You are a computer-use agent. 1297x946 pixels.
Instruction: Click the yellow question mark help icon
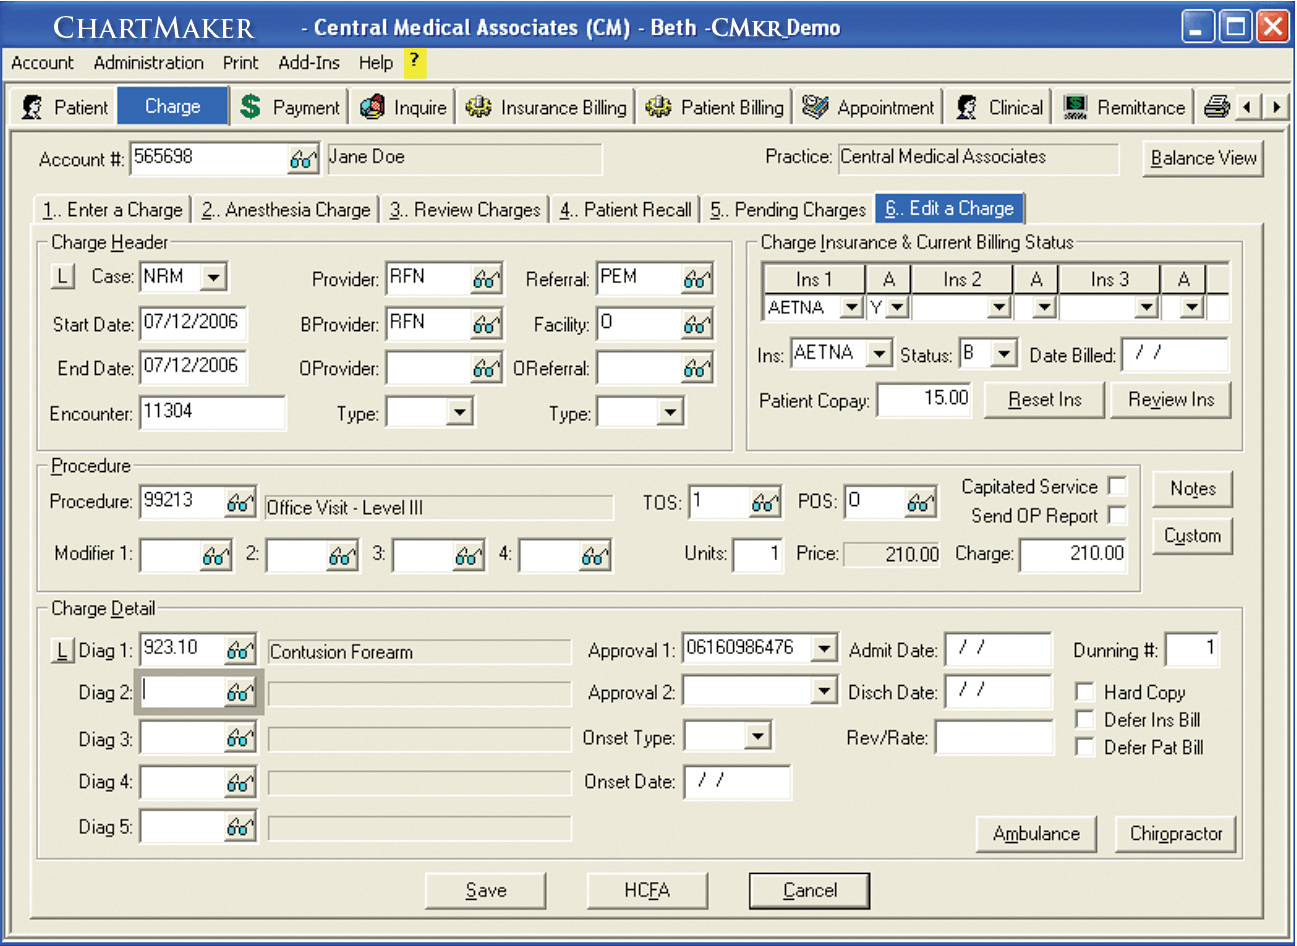[414, 62]
